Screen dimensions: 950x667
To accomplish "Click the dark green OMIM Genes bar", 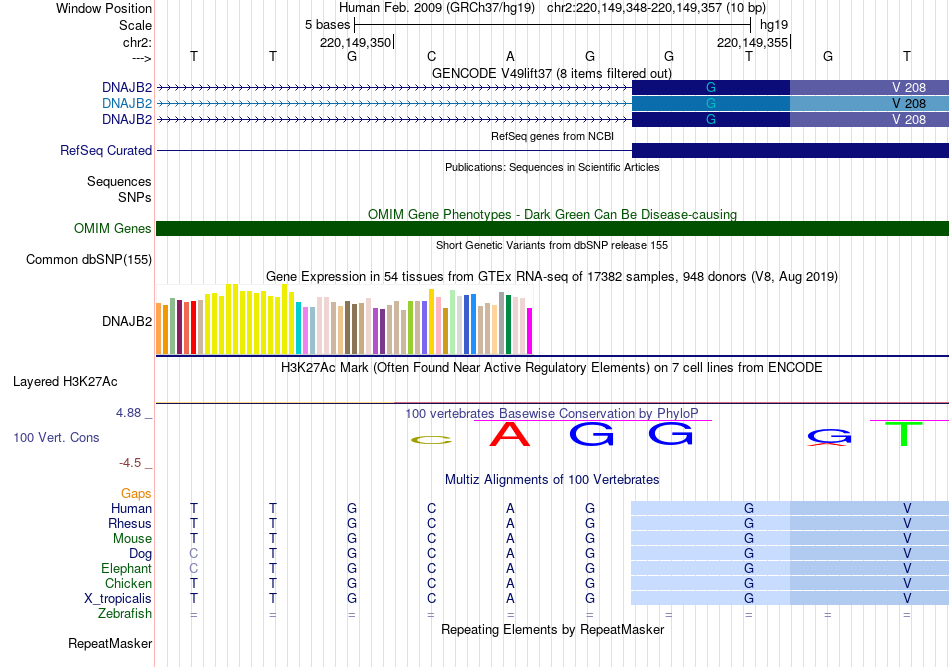I will click(552, 228).
